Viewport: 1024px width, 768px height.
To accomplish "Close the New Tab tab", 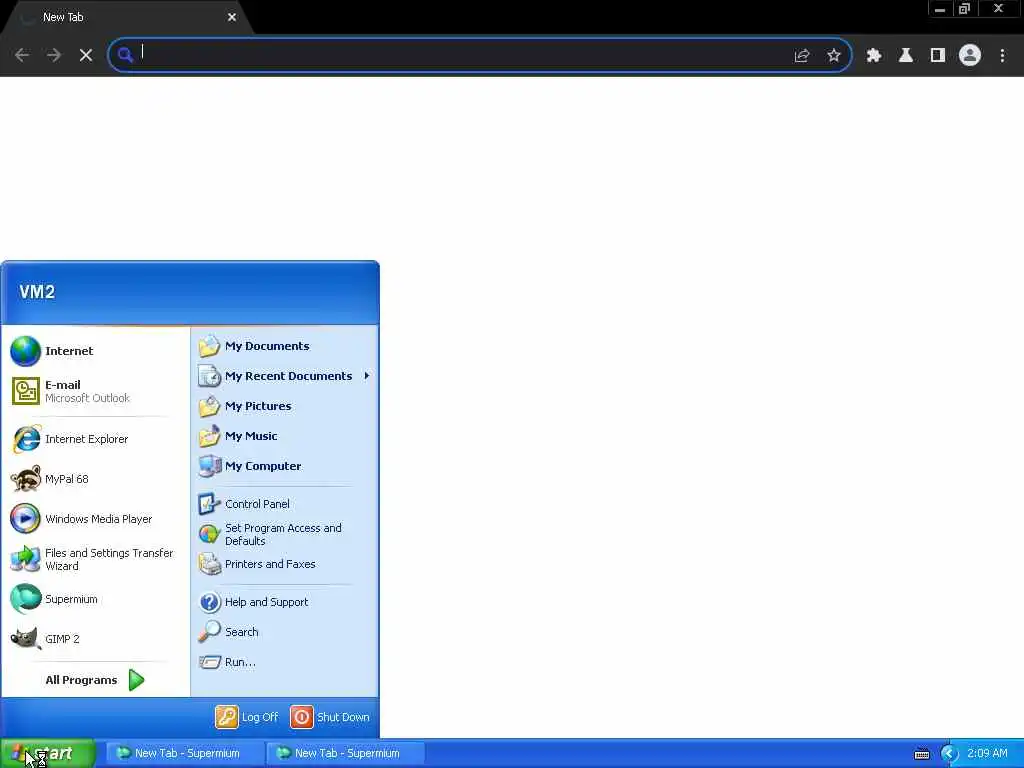I will click(232, 17).
